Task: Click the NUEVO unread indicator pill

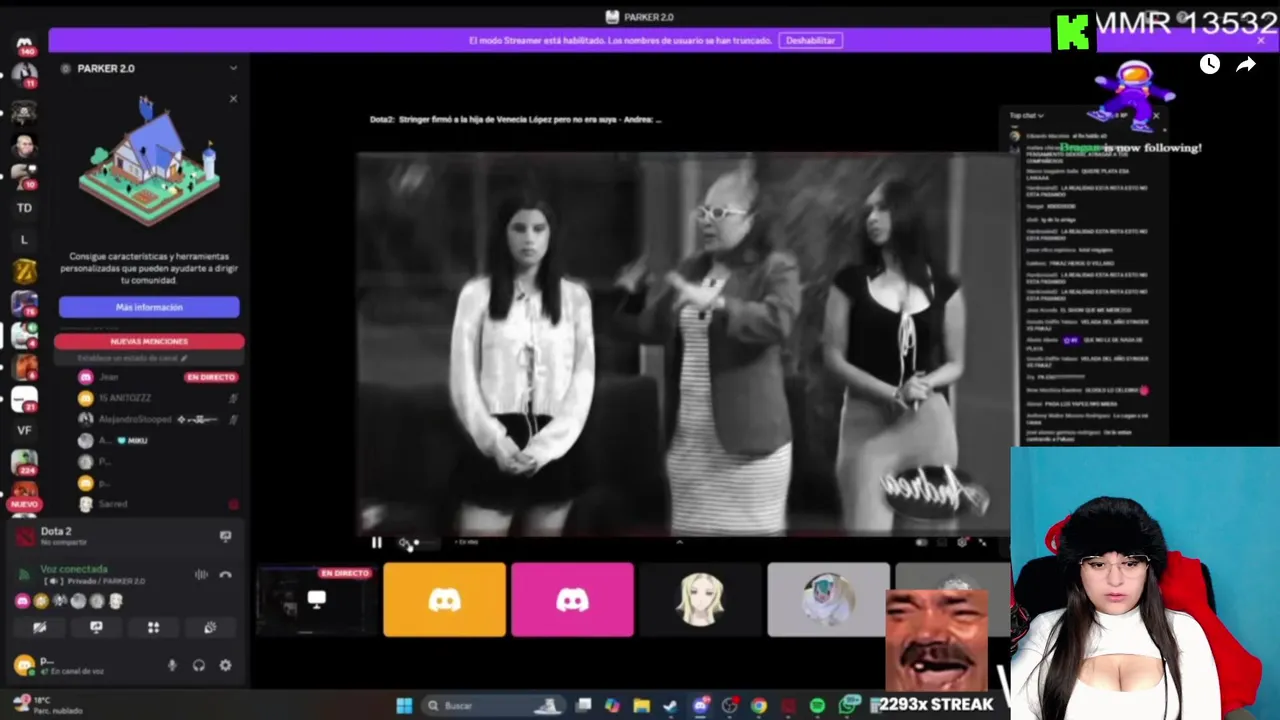Action: 24,505
